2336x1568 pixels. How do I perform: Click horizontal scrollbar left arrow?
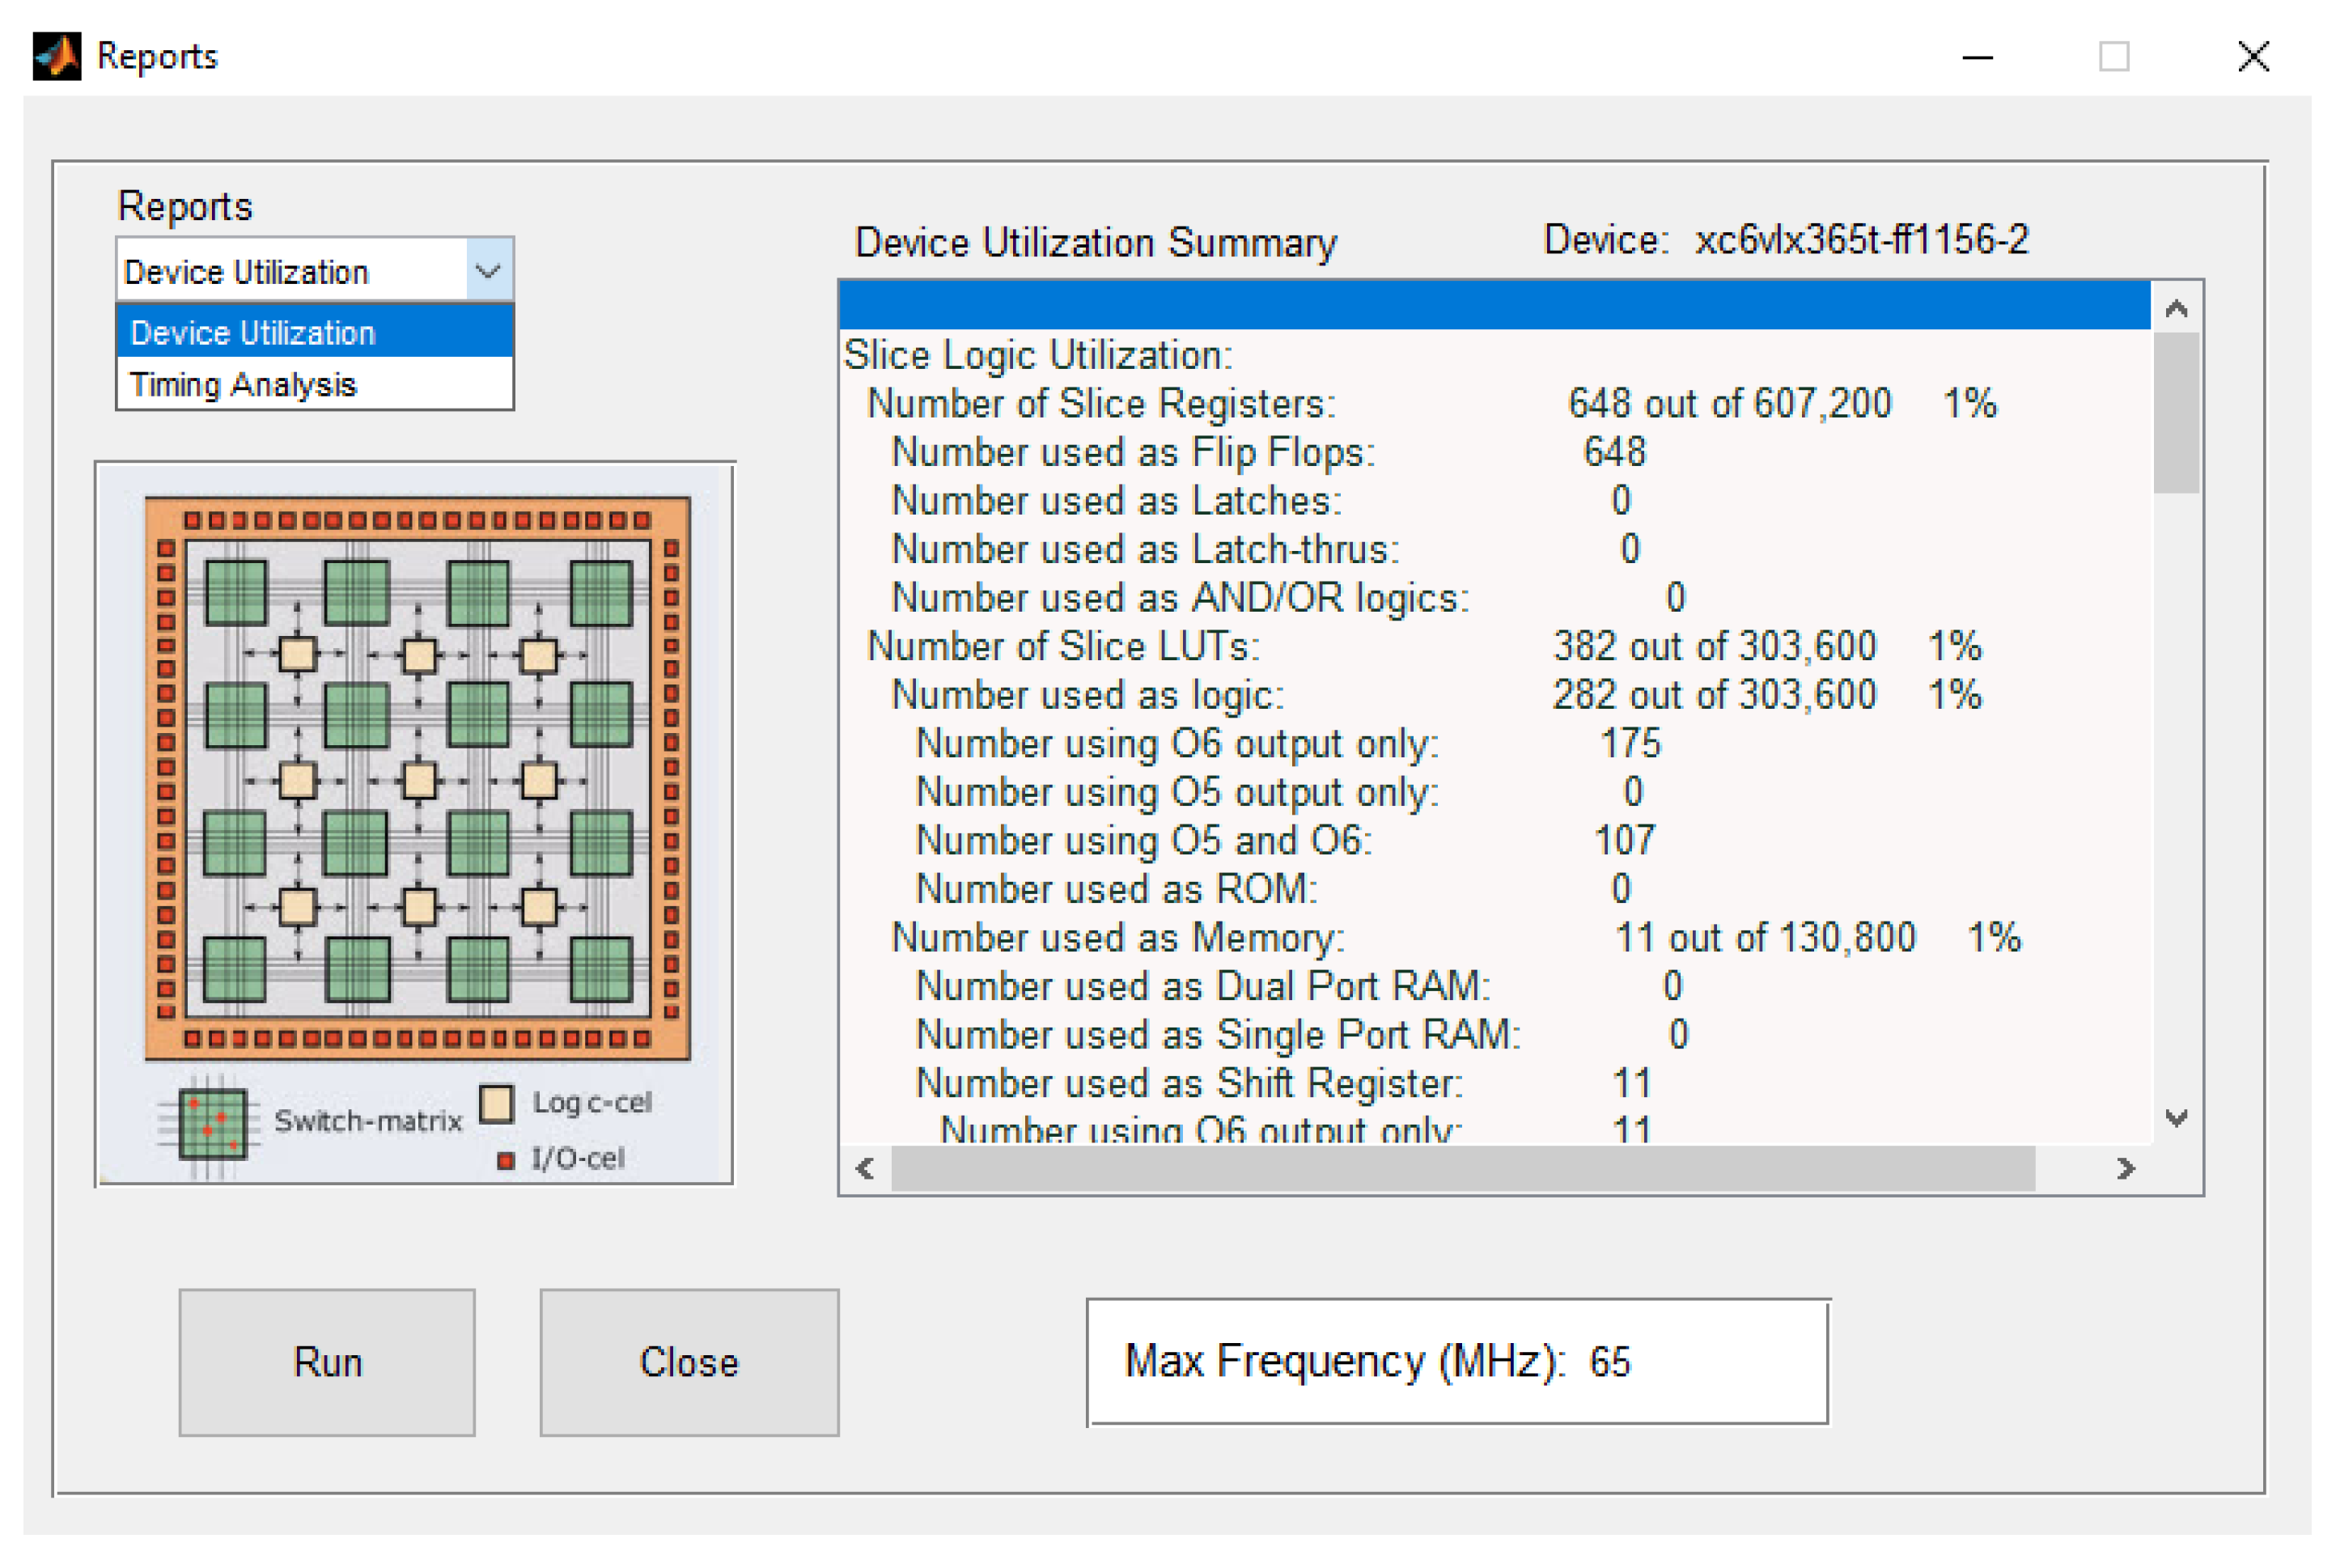865,1168
